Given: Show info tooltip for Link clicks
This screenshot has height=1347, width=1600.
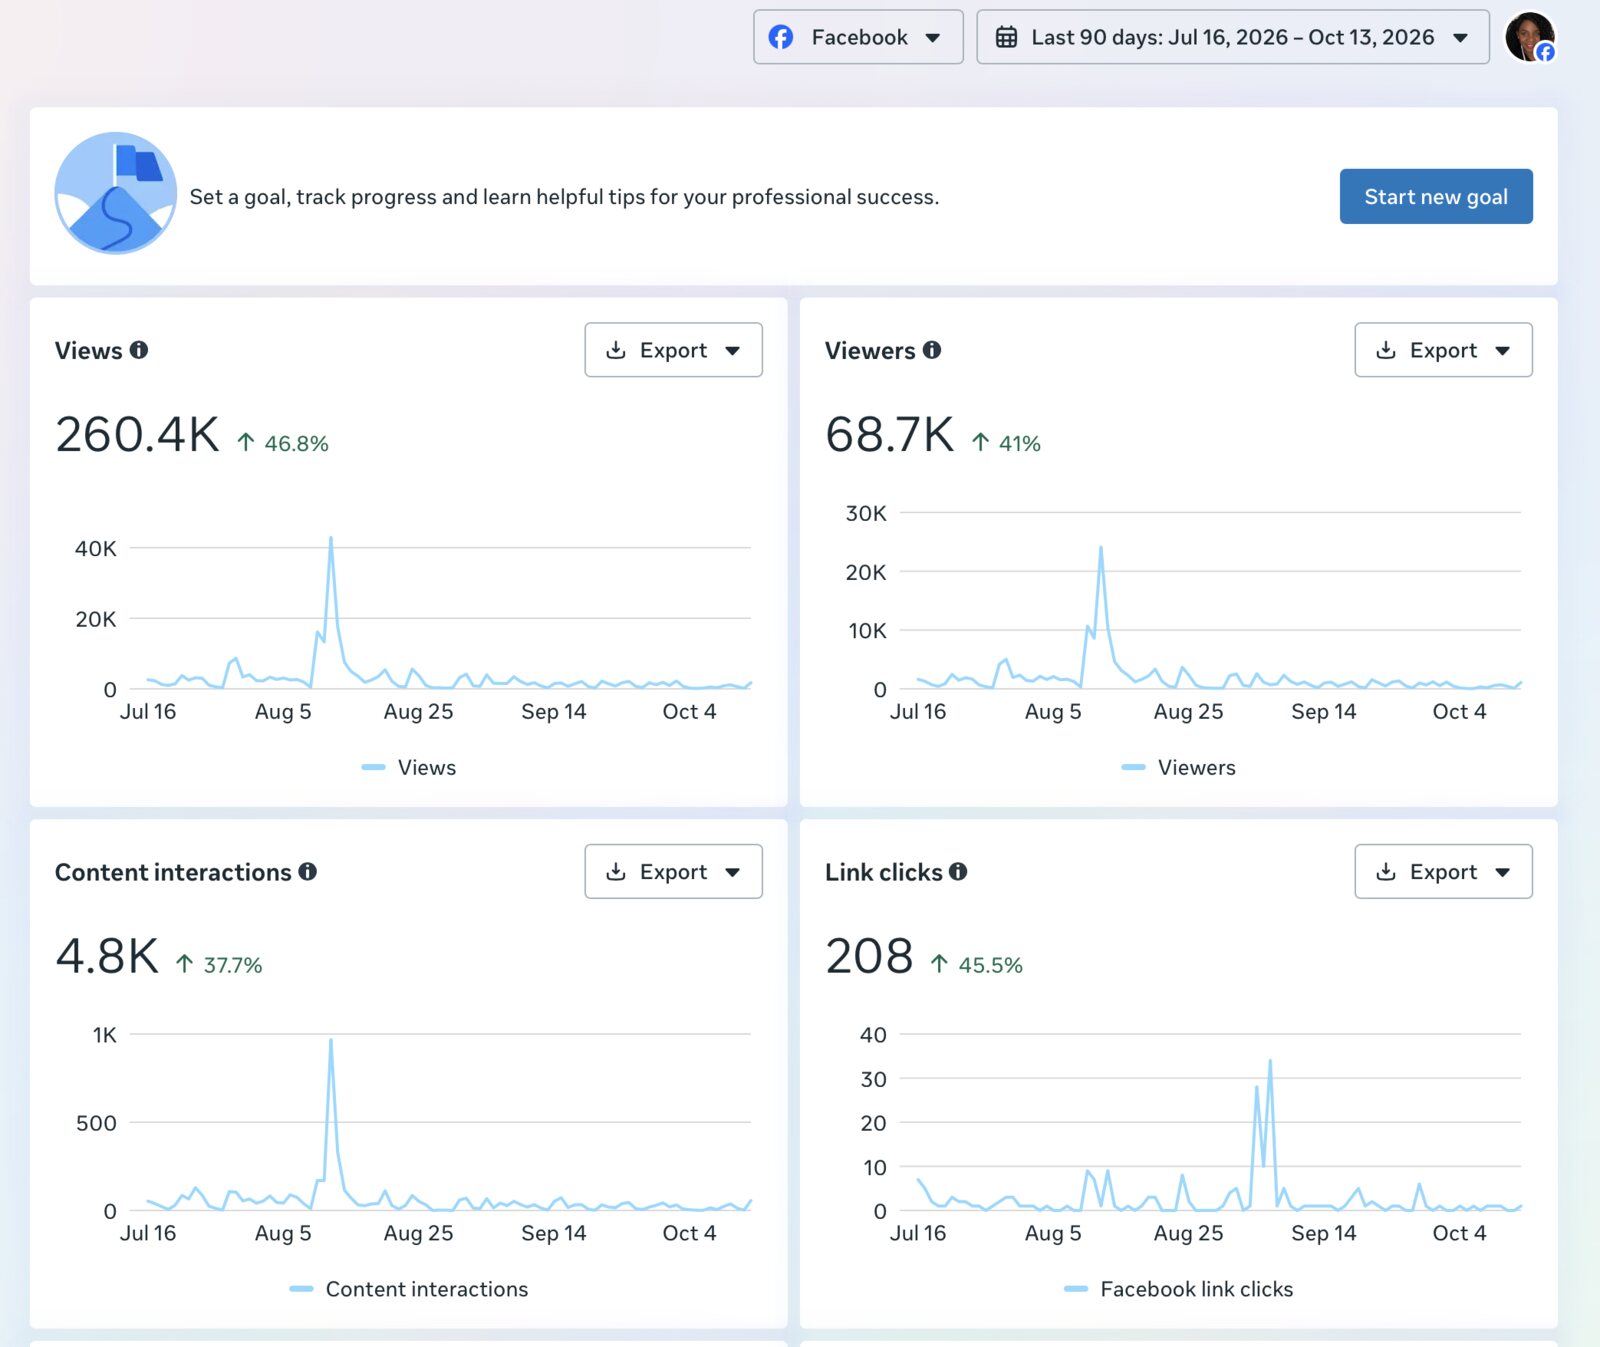Looking at the screenshot, I should coord(958,871).
